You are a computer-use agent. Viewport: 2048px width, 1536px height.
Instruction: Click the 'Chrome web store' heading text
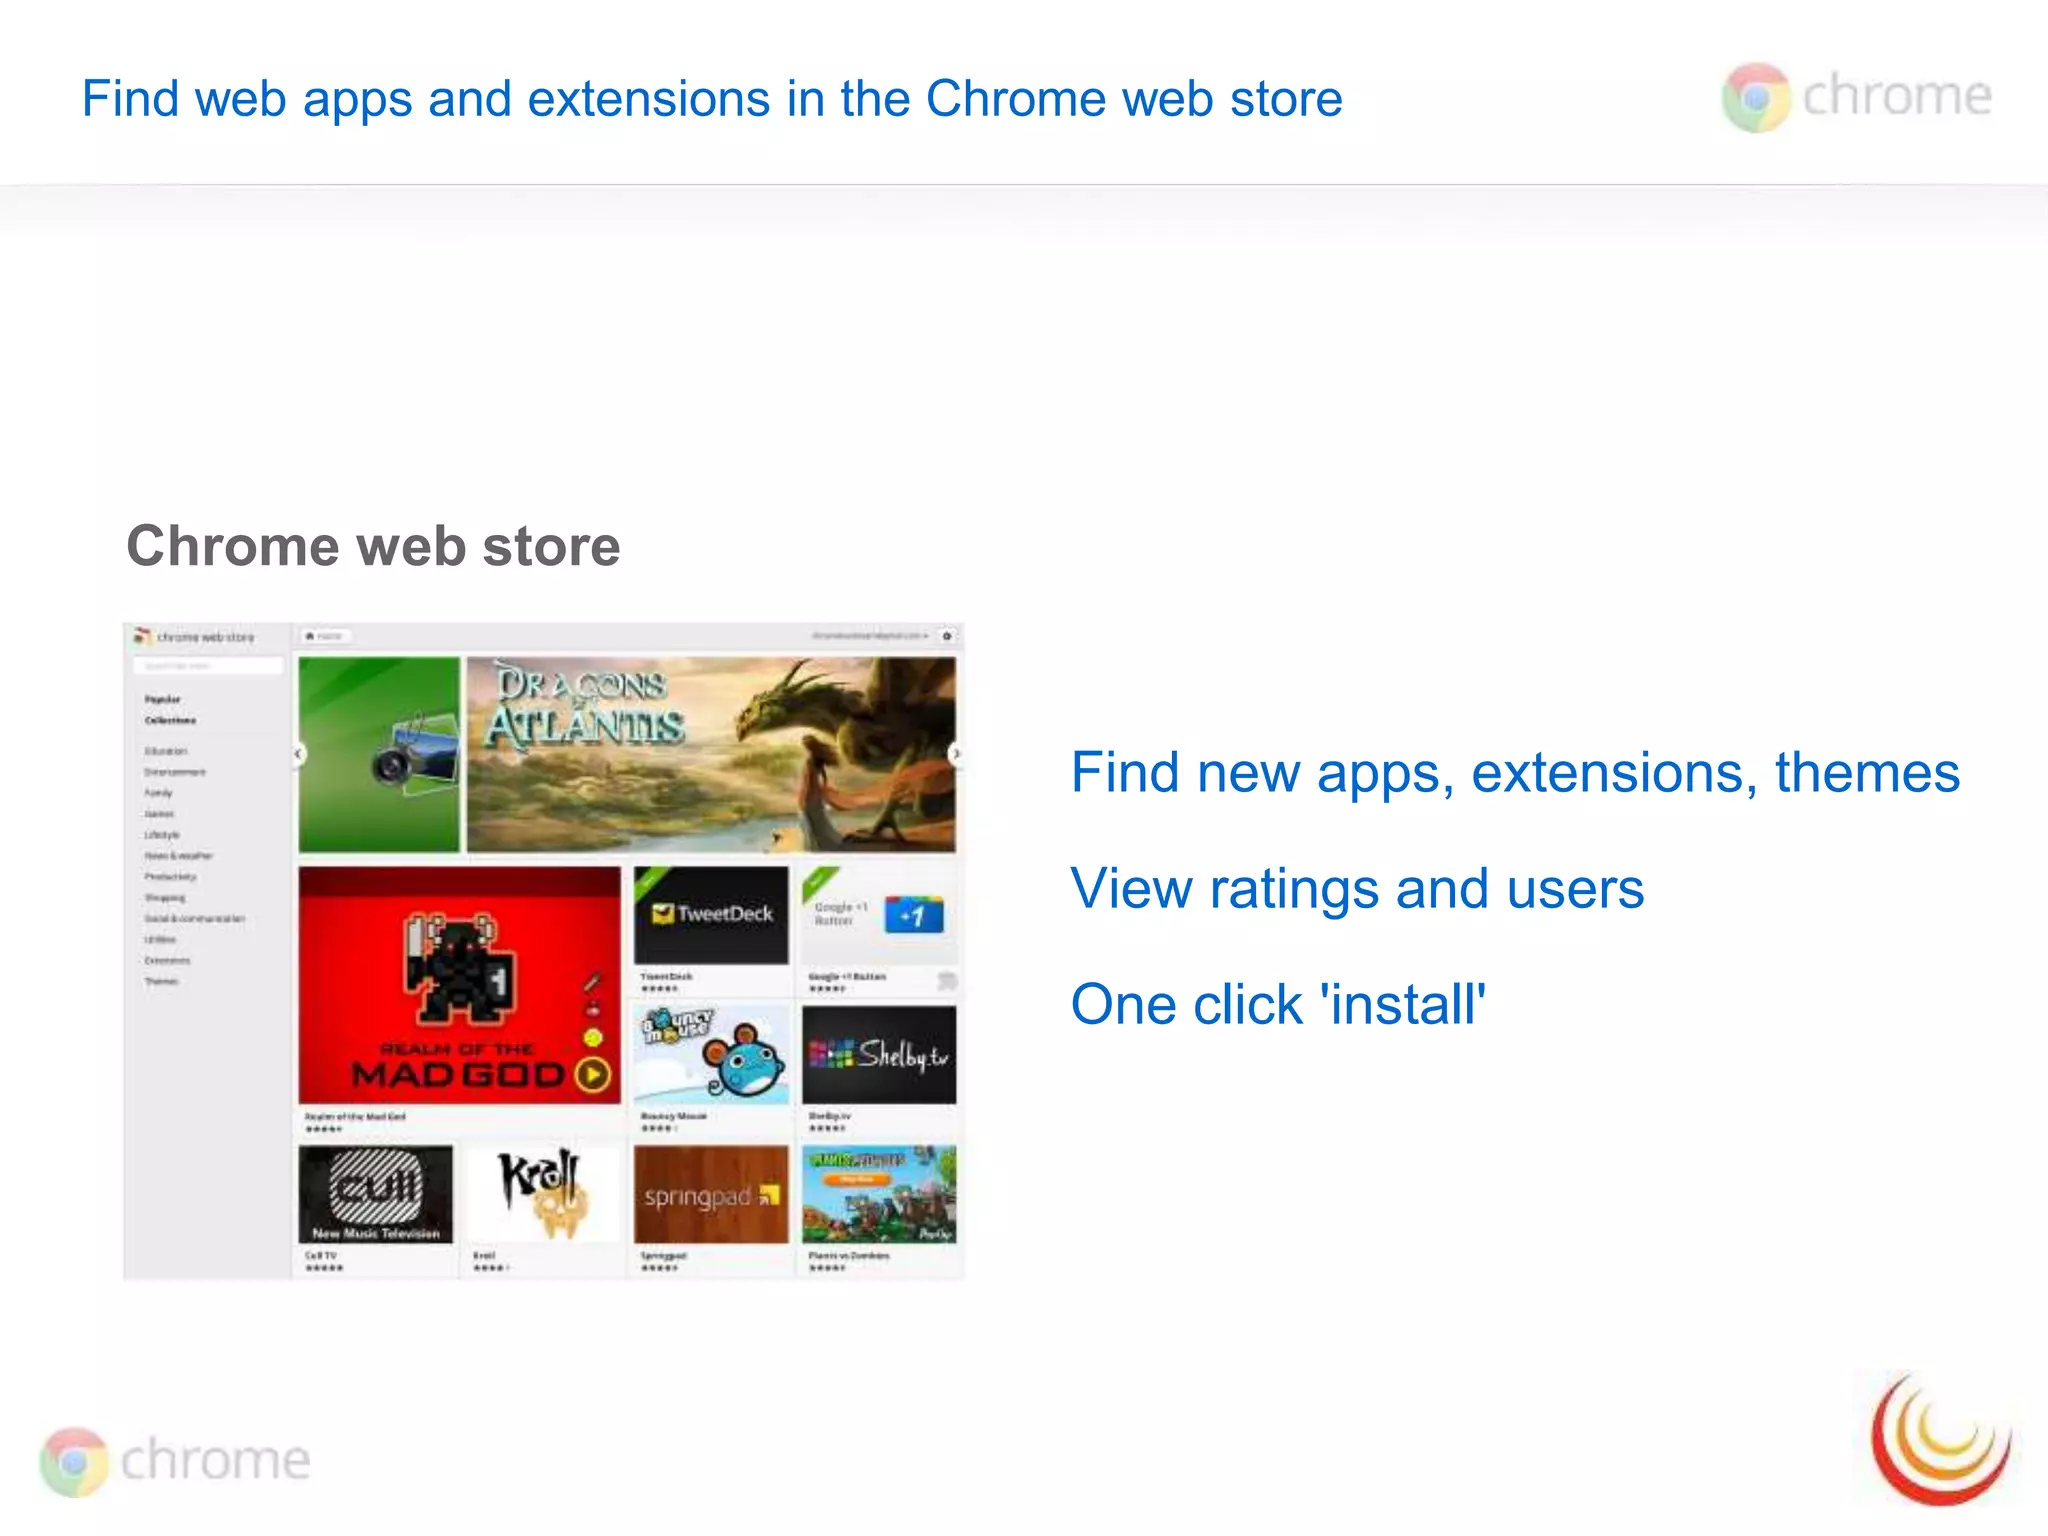(373, 546)
